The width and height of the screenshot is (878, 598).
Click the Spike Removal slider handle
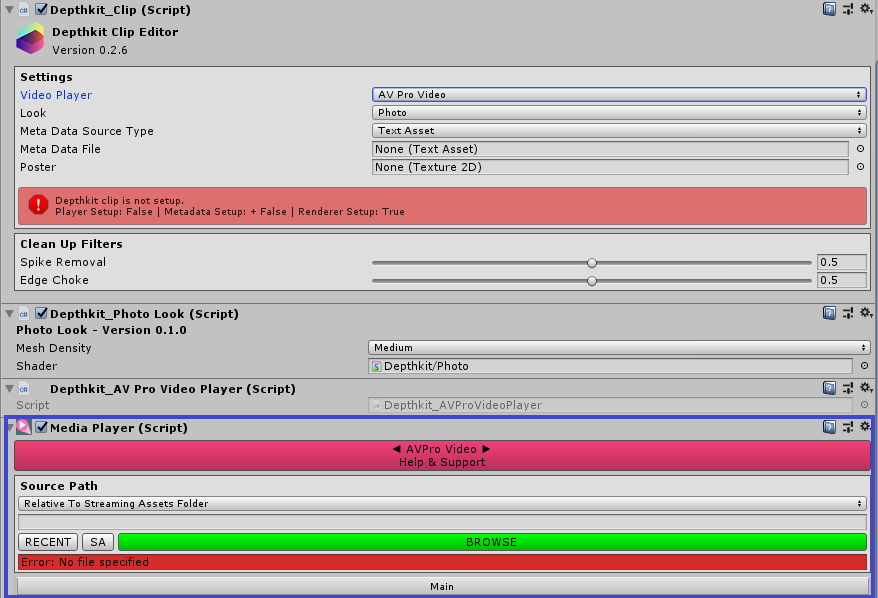(592, 263)
